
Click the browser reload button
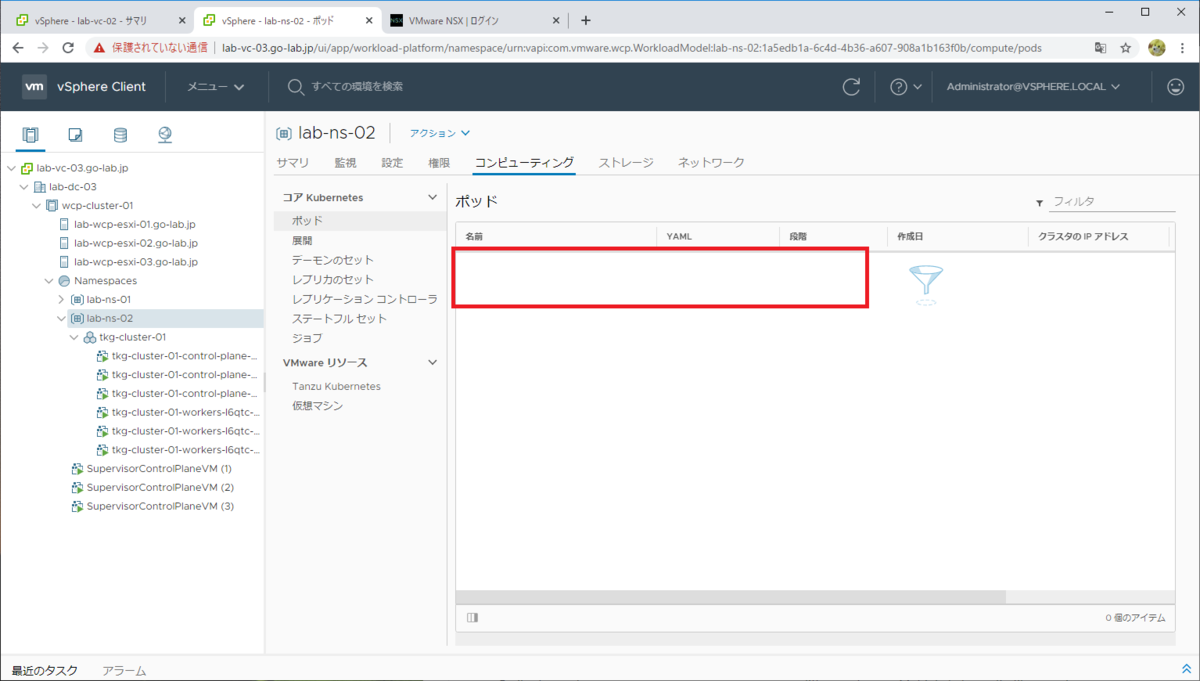(68, 47)
